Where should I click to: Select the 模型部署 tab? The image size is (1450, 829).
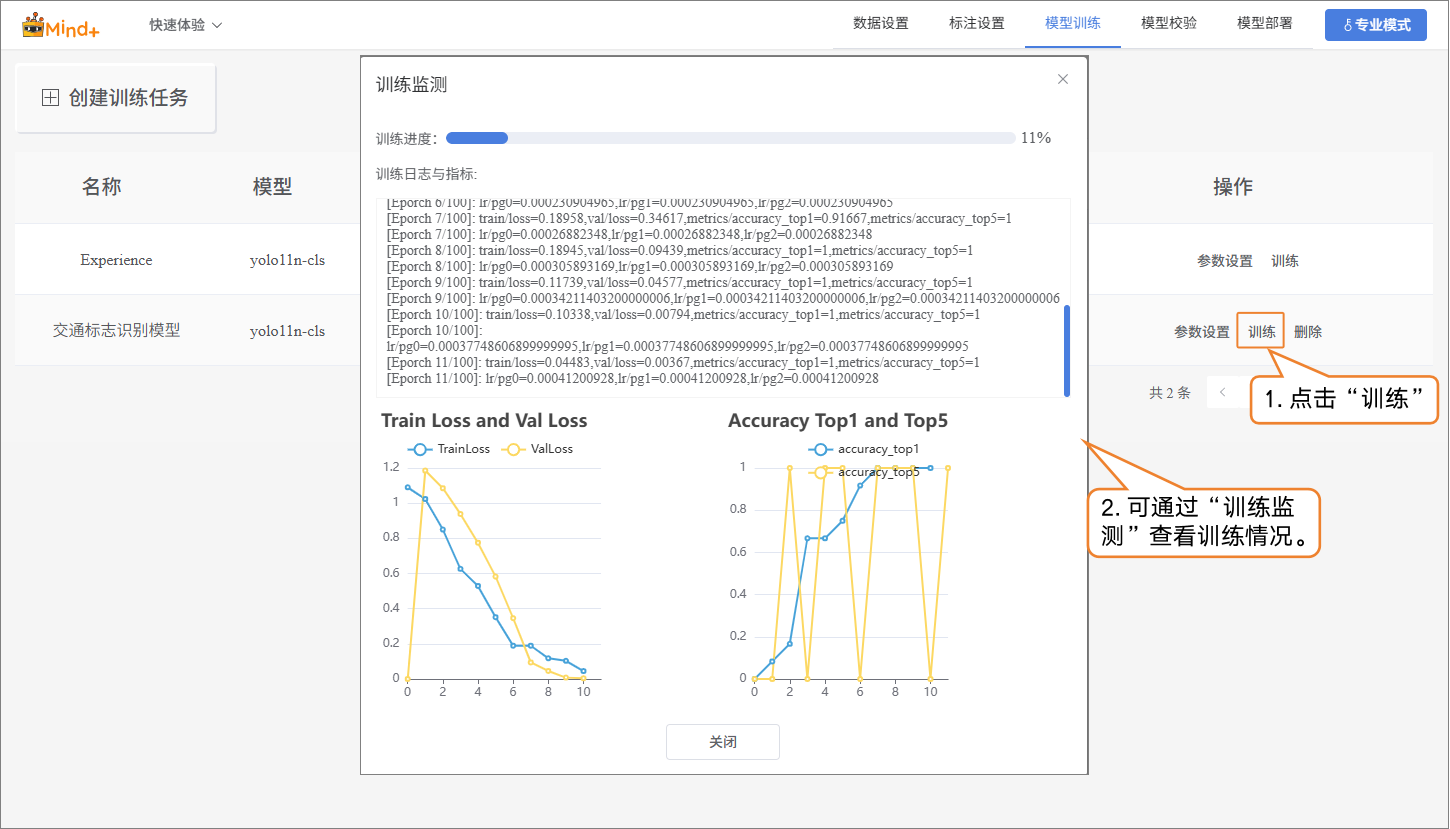click(x=1264, y=23)
